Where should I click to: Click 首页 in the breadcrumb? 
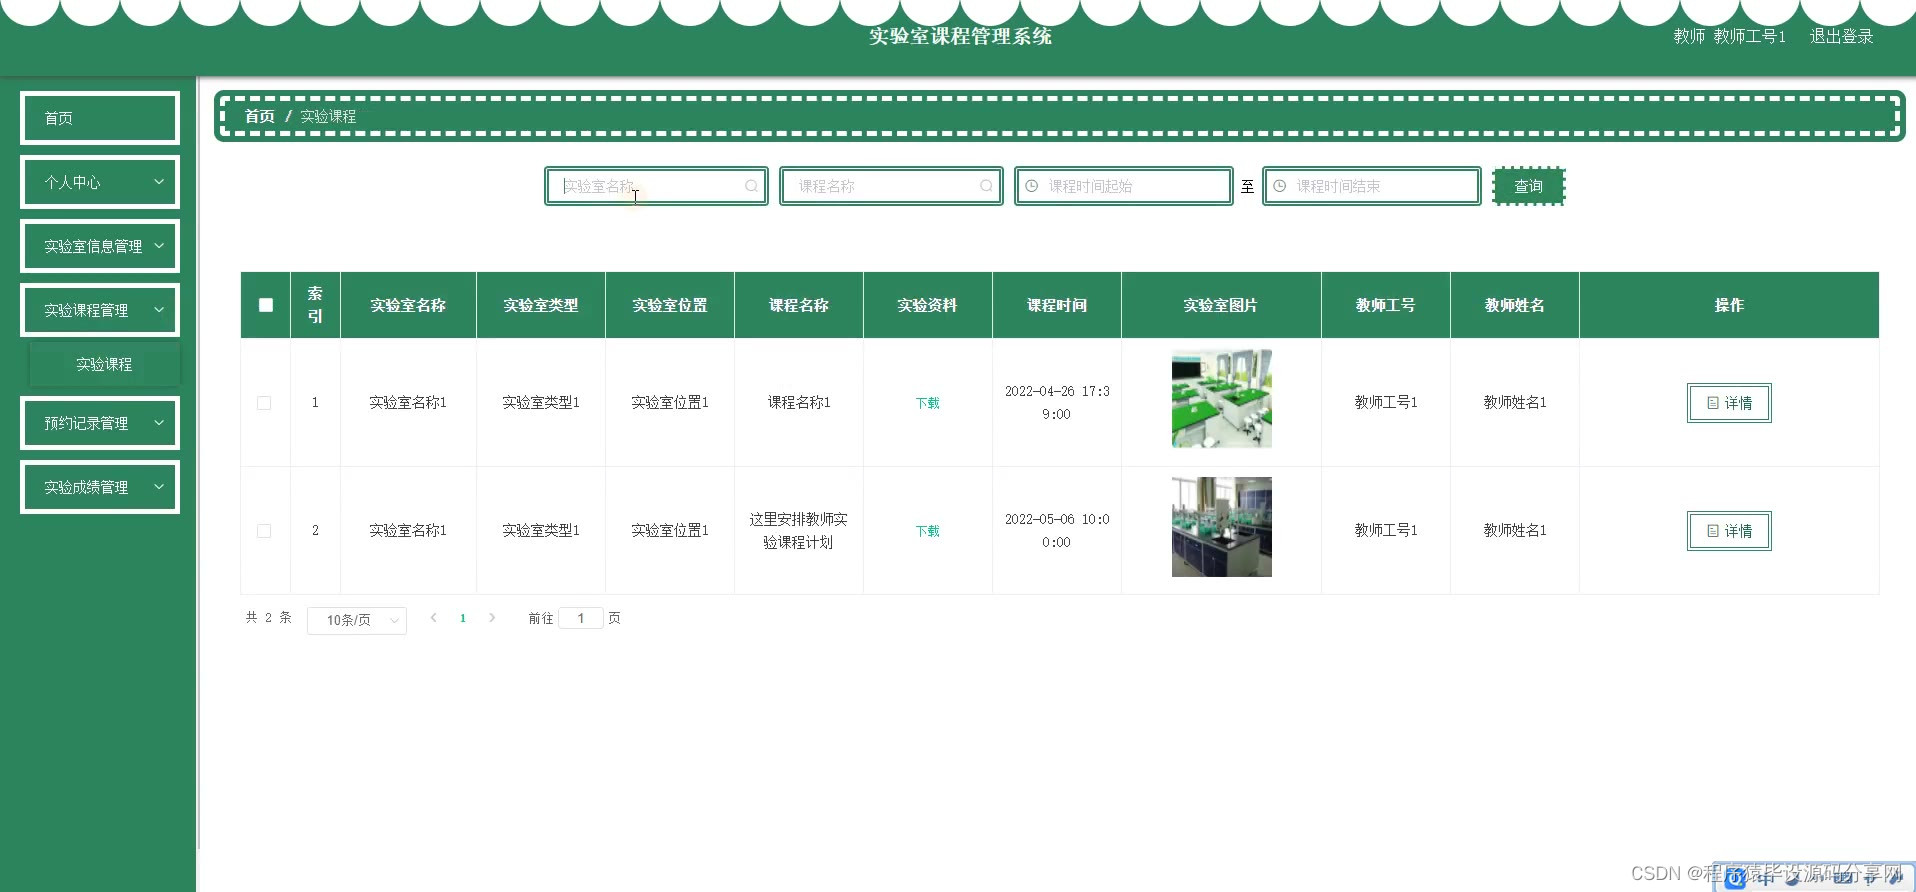tap(260, 116)
